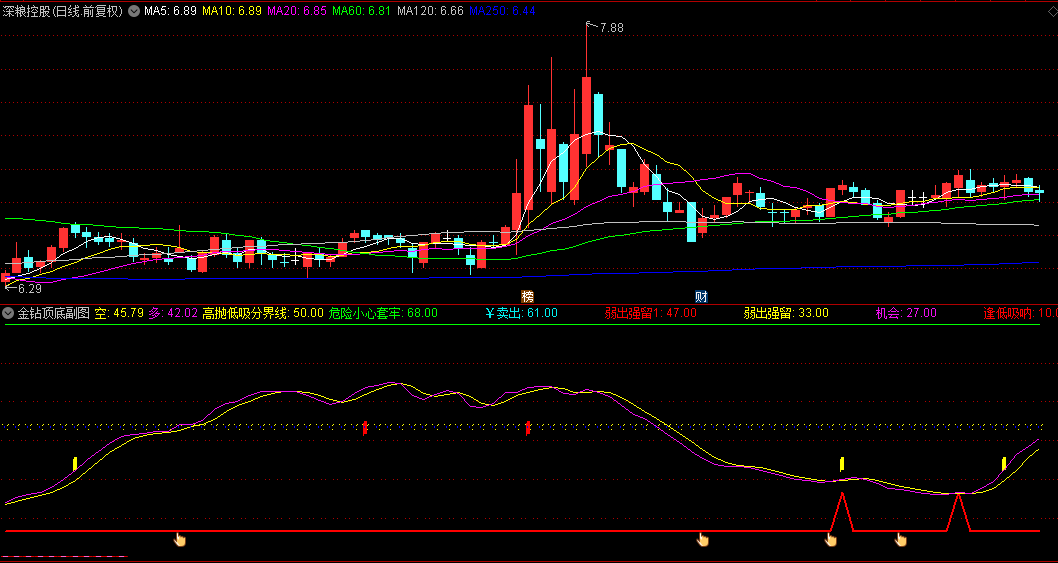Click the MA120: 6.66 label
1058x563 pixels.
tap(430, 11)
